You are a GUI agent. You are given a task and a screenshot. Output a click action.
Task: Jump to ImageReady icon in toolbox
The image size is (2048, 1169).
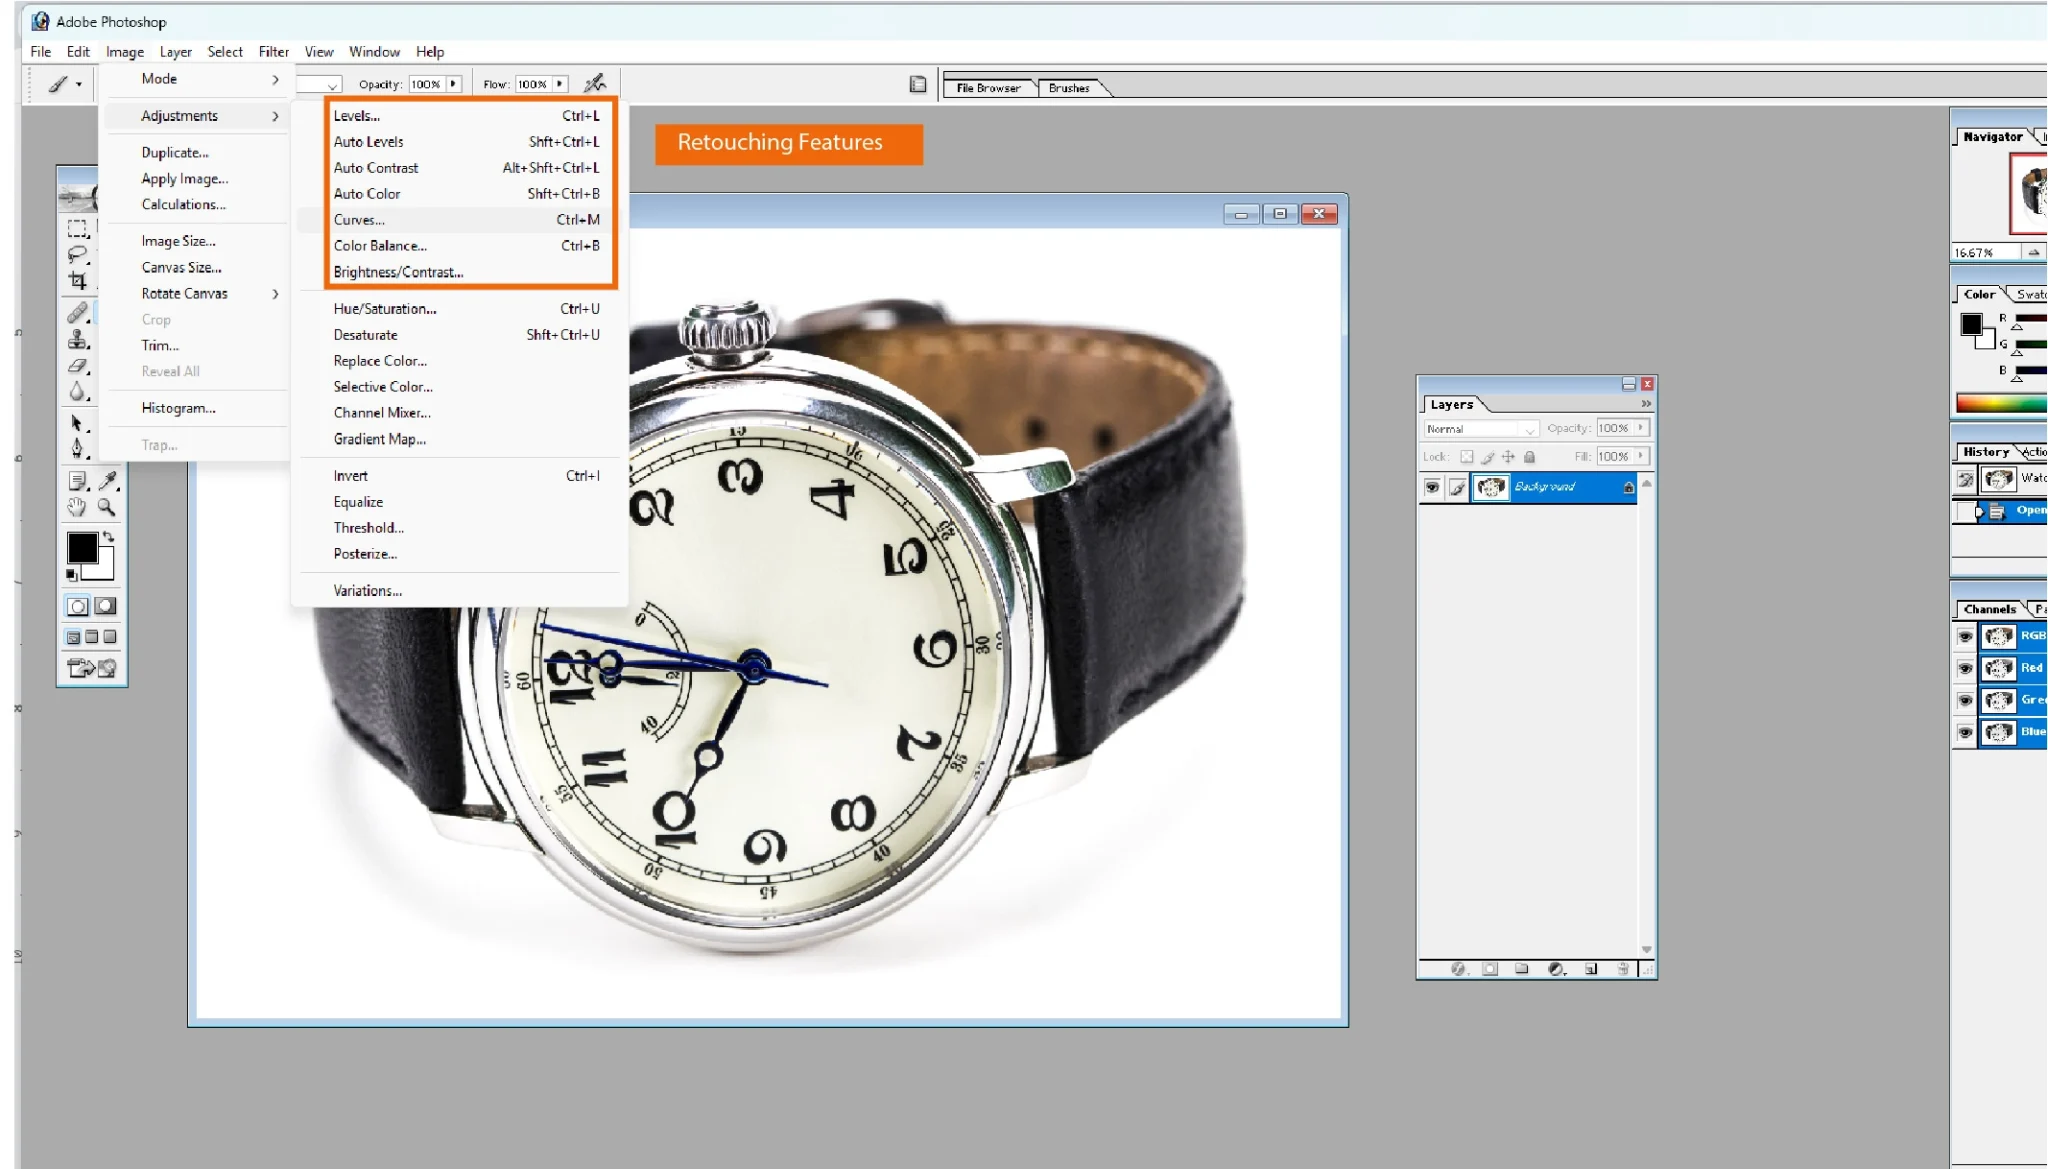[x=91, y=668]
